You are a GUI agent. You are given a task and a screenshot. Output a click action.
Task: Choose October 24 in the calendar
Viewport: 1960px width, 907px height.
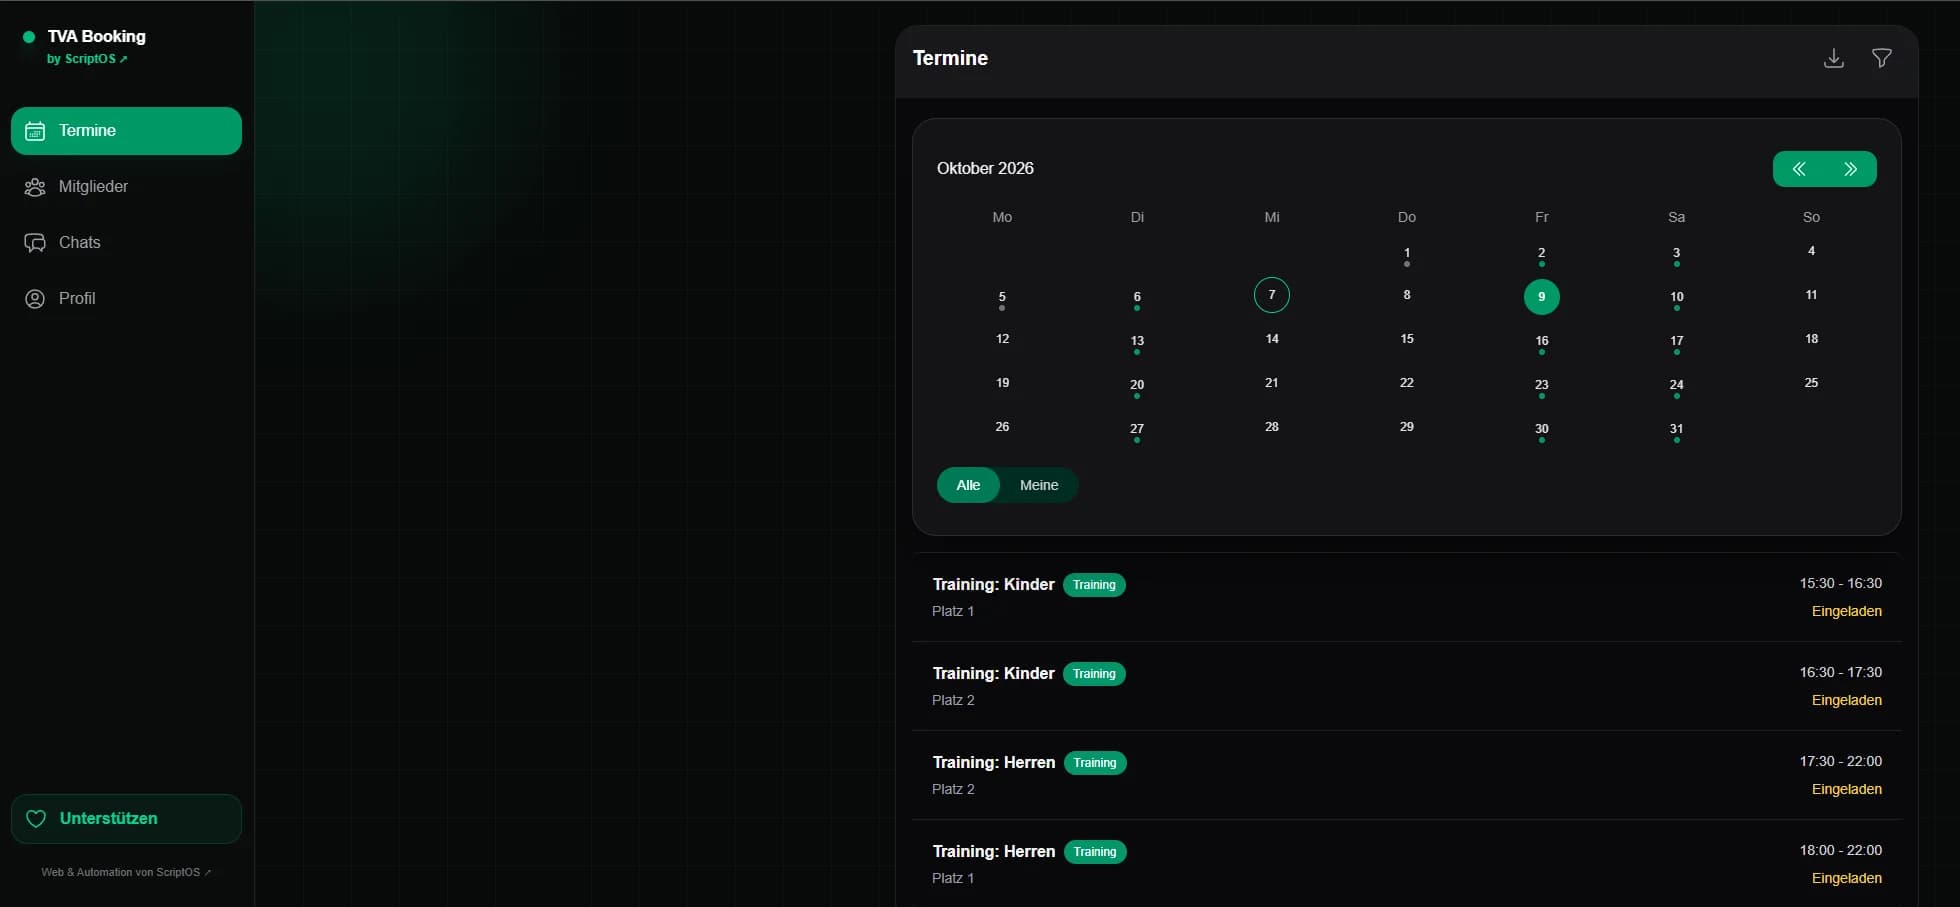click(x=1677, y=386)
